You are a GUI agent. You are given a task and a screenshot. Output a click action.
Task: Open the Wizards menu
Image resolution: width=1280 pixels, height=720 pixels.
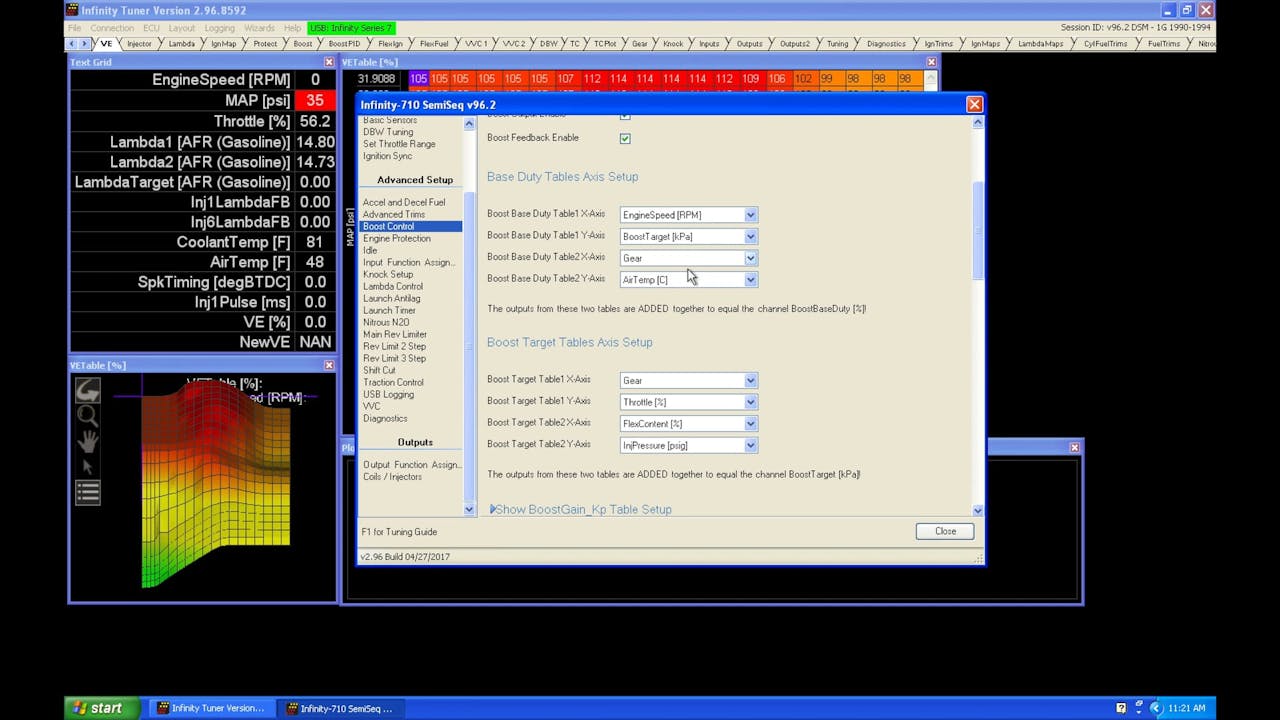[x=259, y=27]
